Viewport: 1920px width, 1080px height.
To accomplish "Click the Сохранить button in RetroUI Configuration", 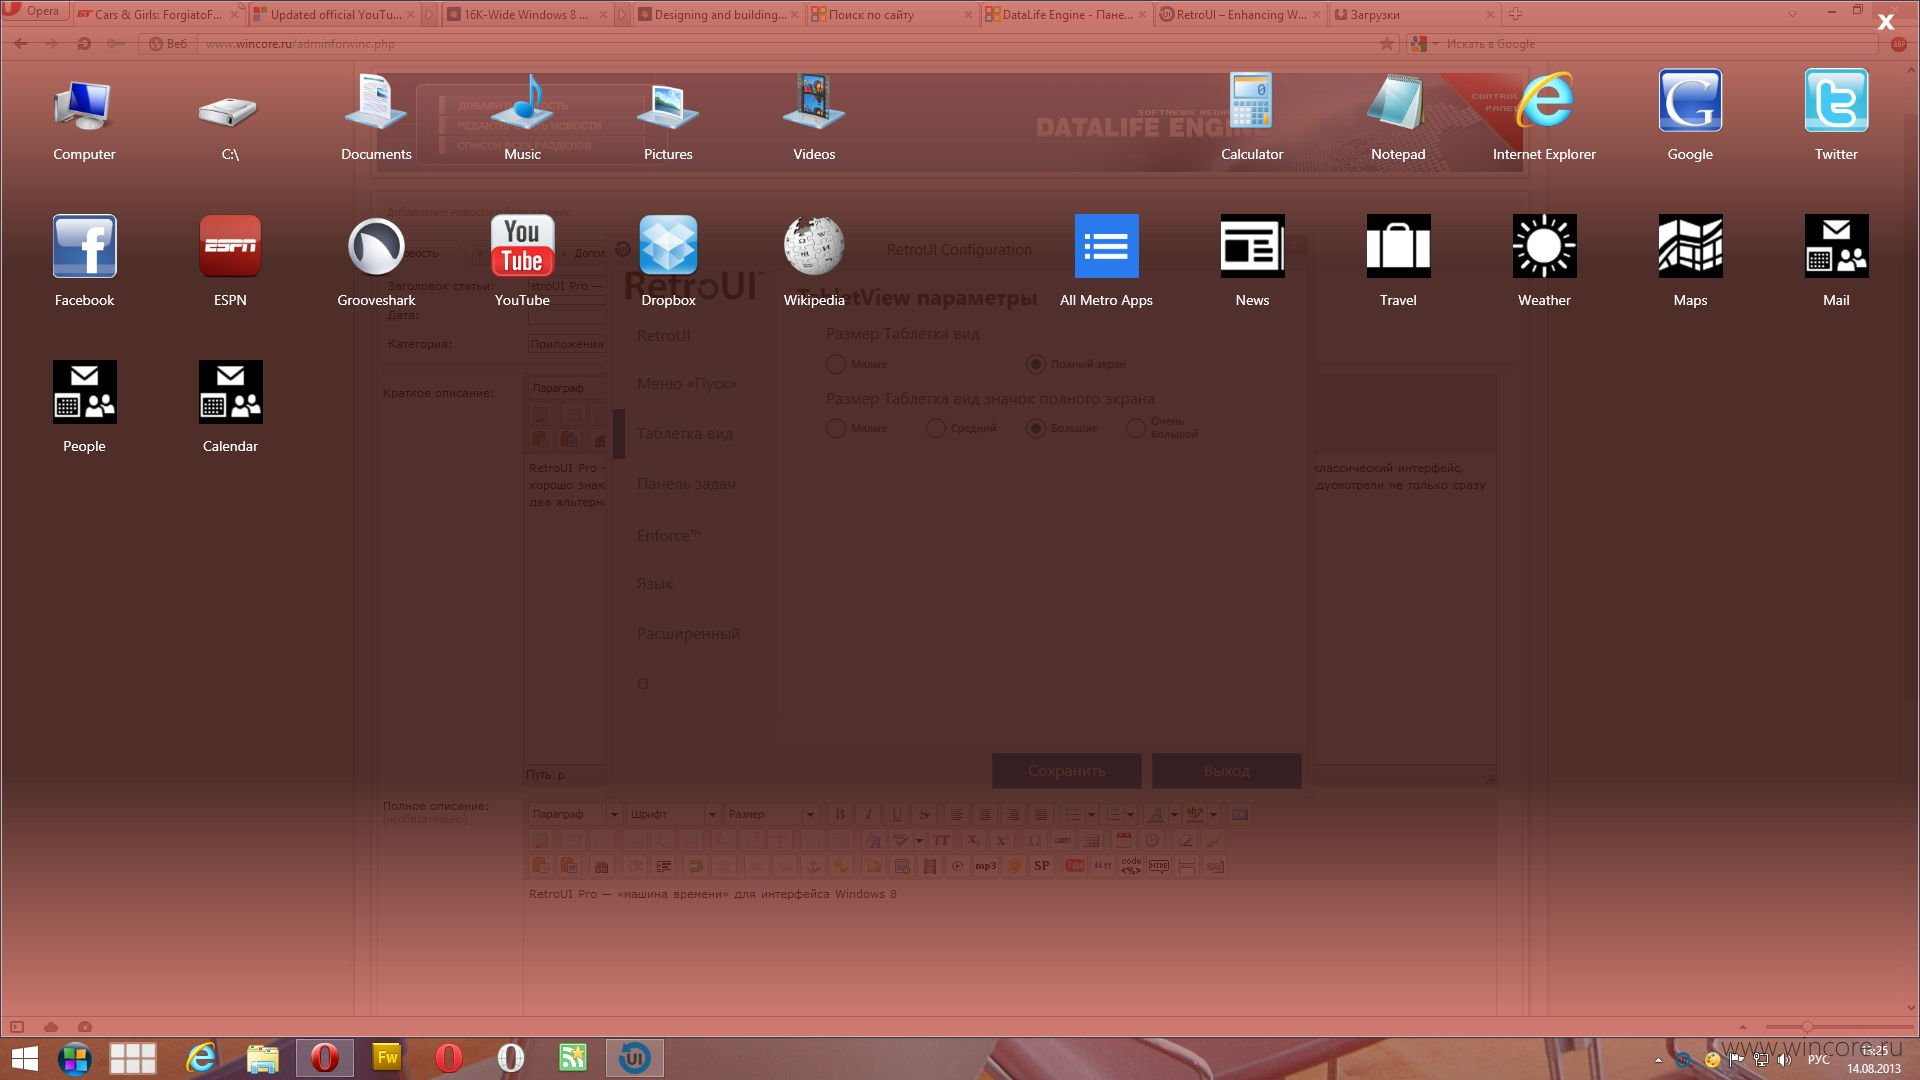I will click(1067, 770).
